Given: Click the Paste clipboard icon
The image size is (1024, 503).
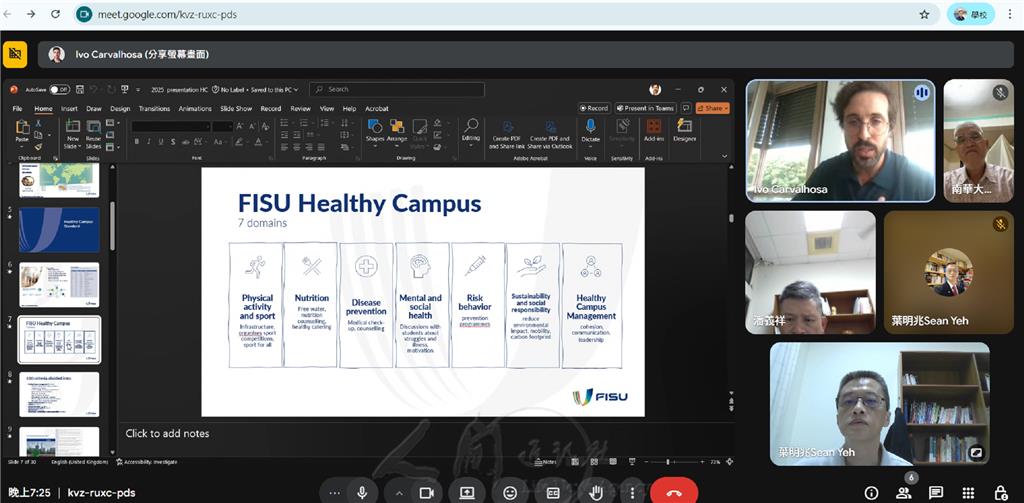Looking at the screenshot, I should (22, 127).
